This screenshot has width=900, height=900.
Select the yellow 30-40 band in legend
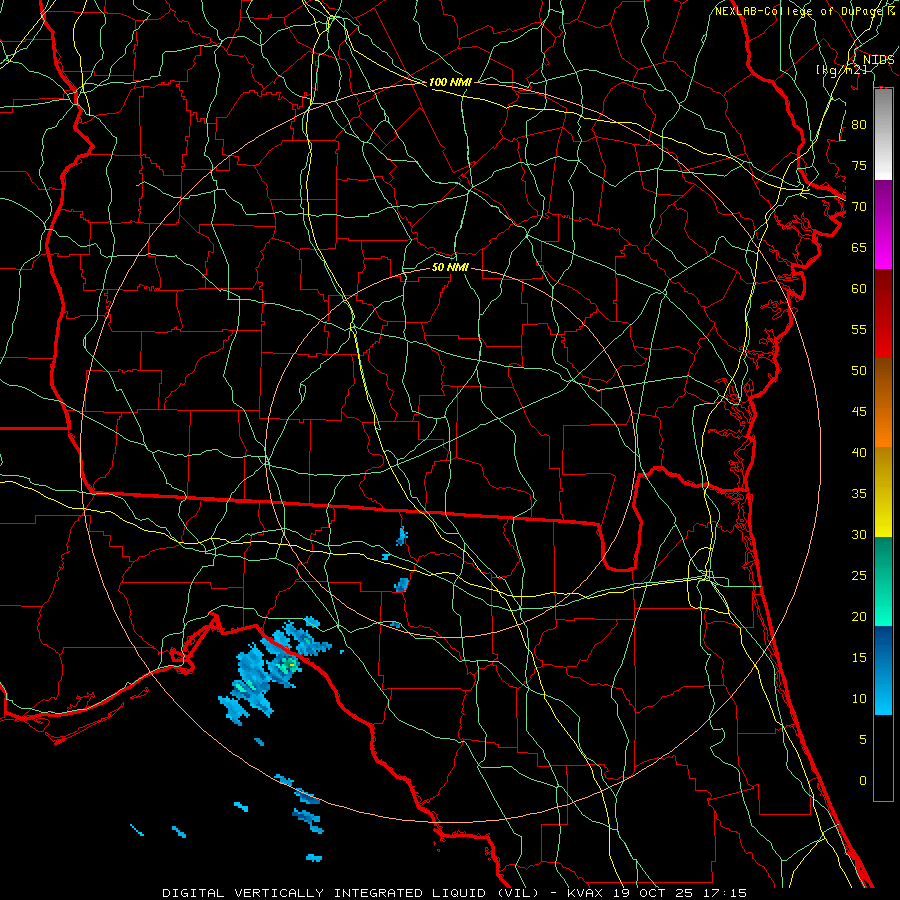(883, 492)
